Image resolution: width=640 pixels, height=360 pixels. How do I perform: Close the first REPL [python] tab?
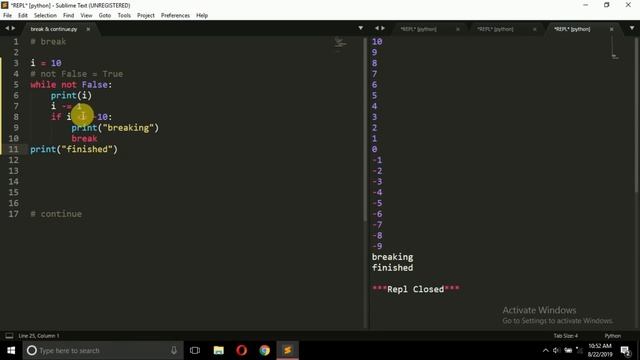458,29
